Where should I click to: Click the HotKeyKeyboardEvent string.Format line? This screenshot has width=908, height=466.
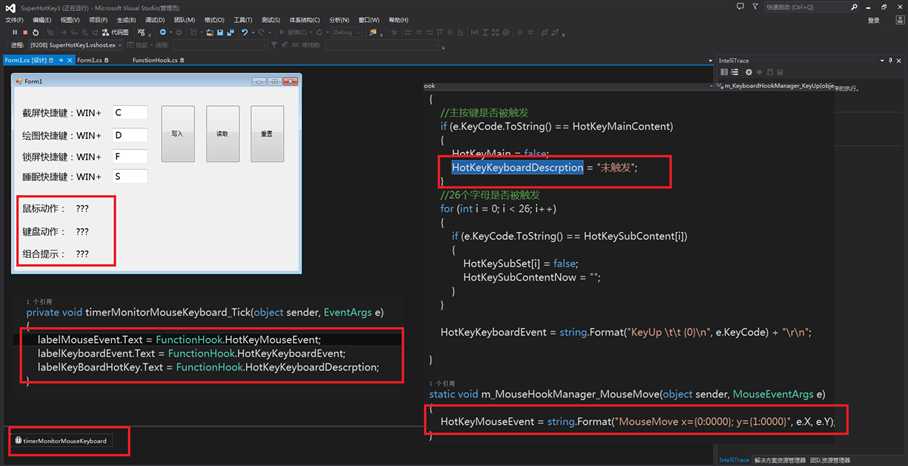tap(626, 332)
